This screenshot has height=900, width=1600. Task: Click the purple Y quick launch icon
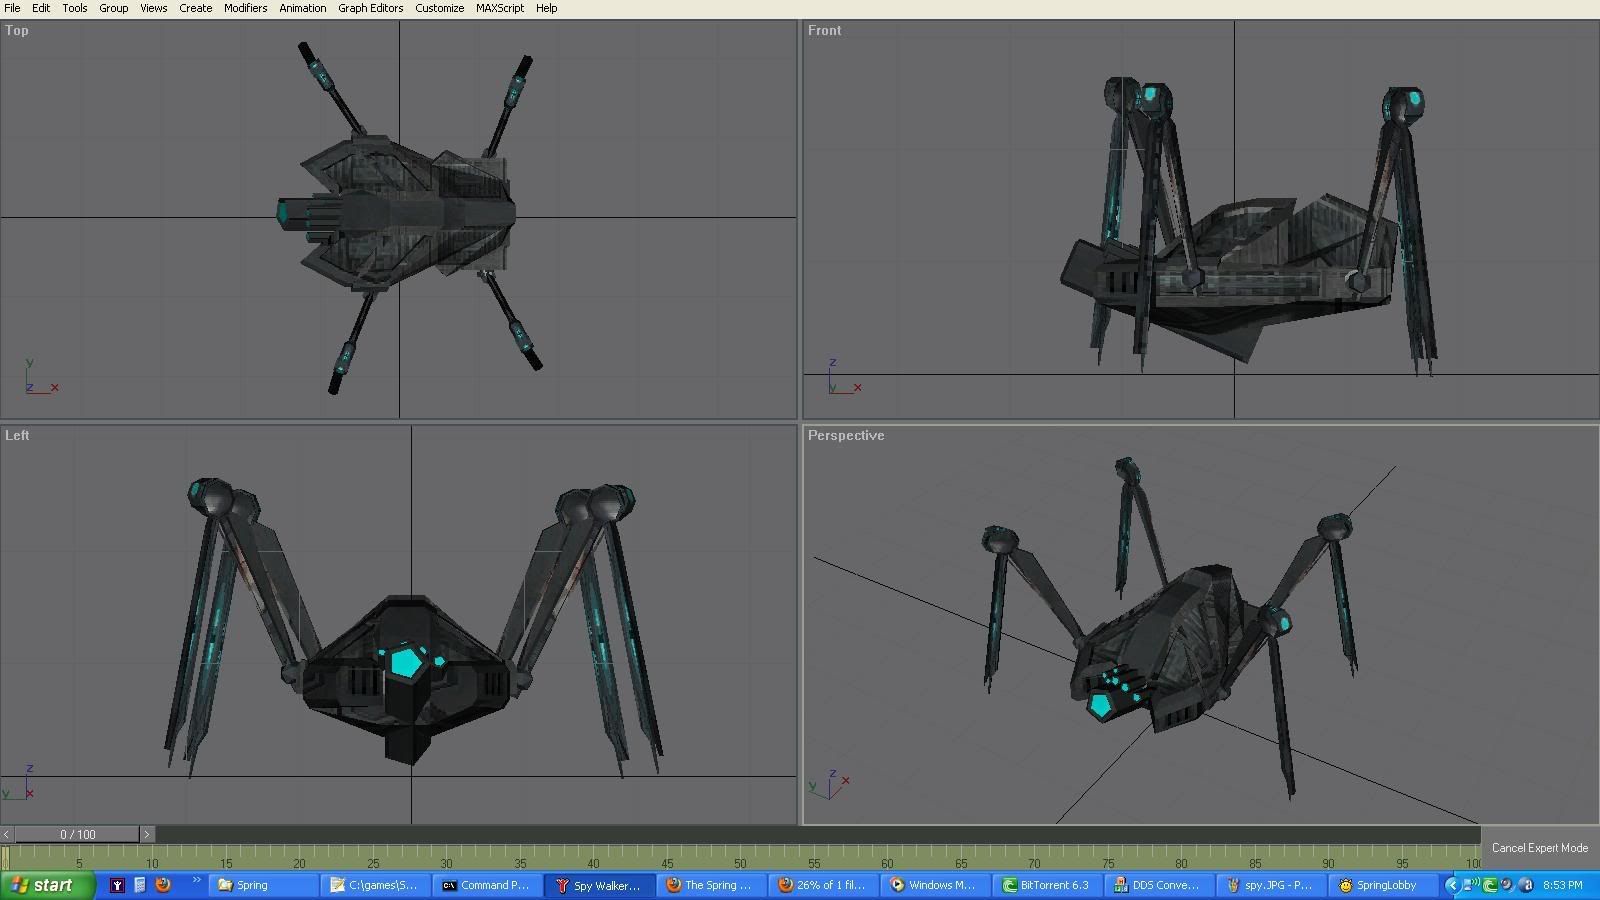click(117, 885)
